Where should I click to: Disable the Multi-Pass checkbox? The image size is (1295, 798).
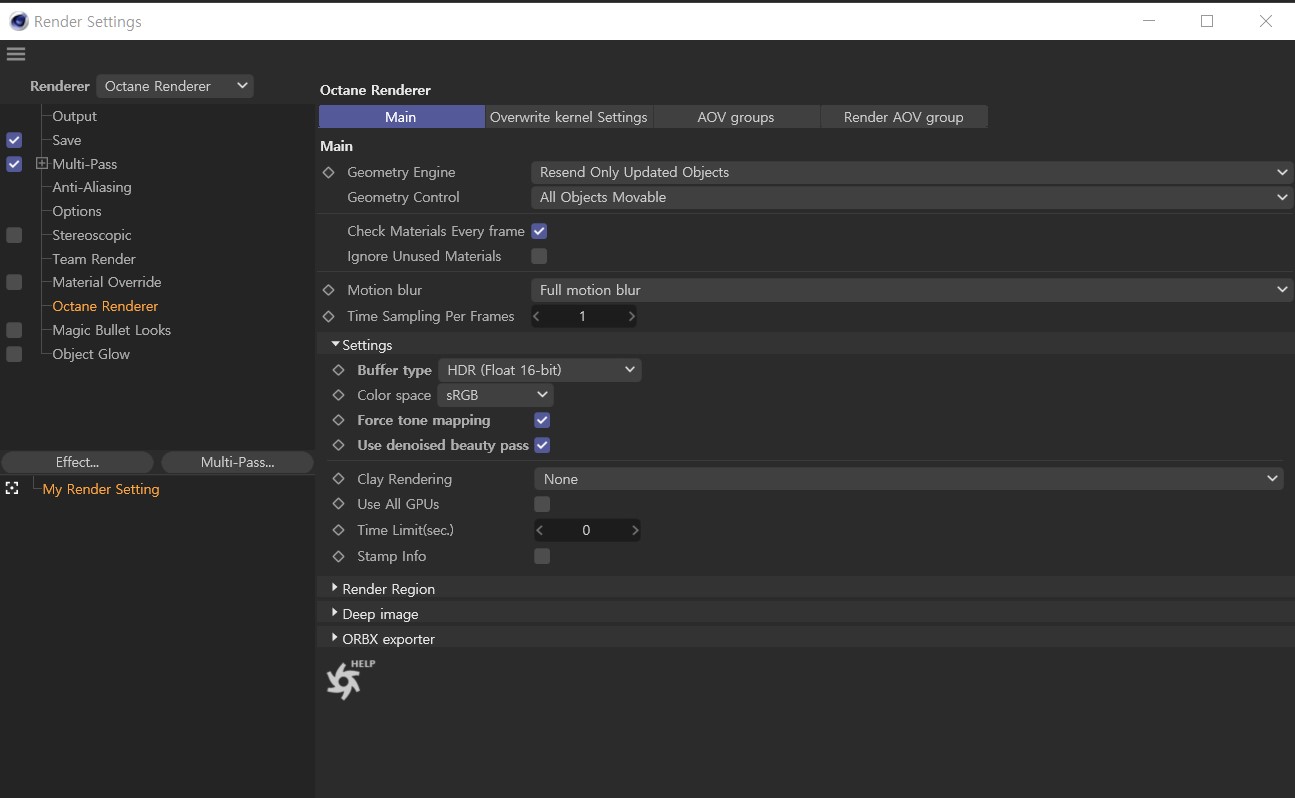coord(14,164)
